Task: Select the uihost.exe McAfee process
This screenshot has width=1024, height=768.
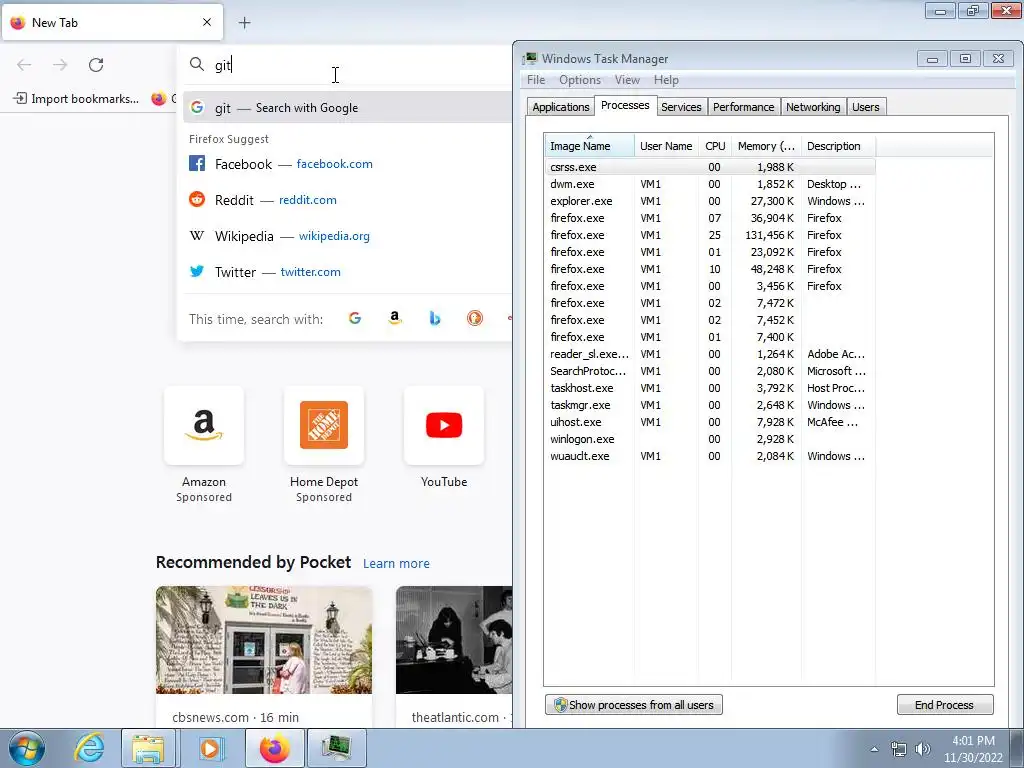Action: click(x=710, y=422)
